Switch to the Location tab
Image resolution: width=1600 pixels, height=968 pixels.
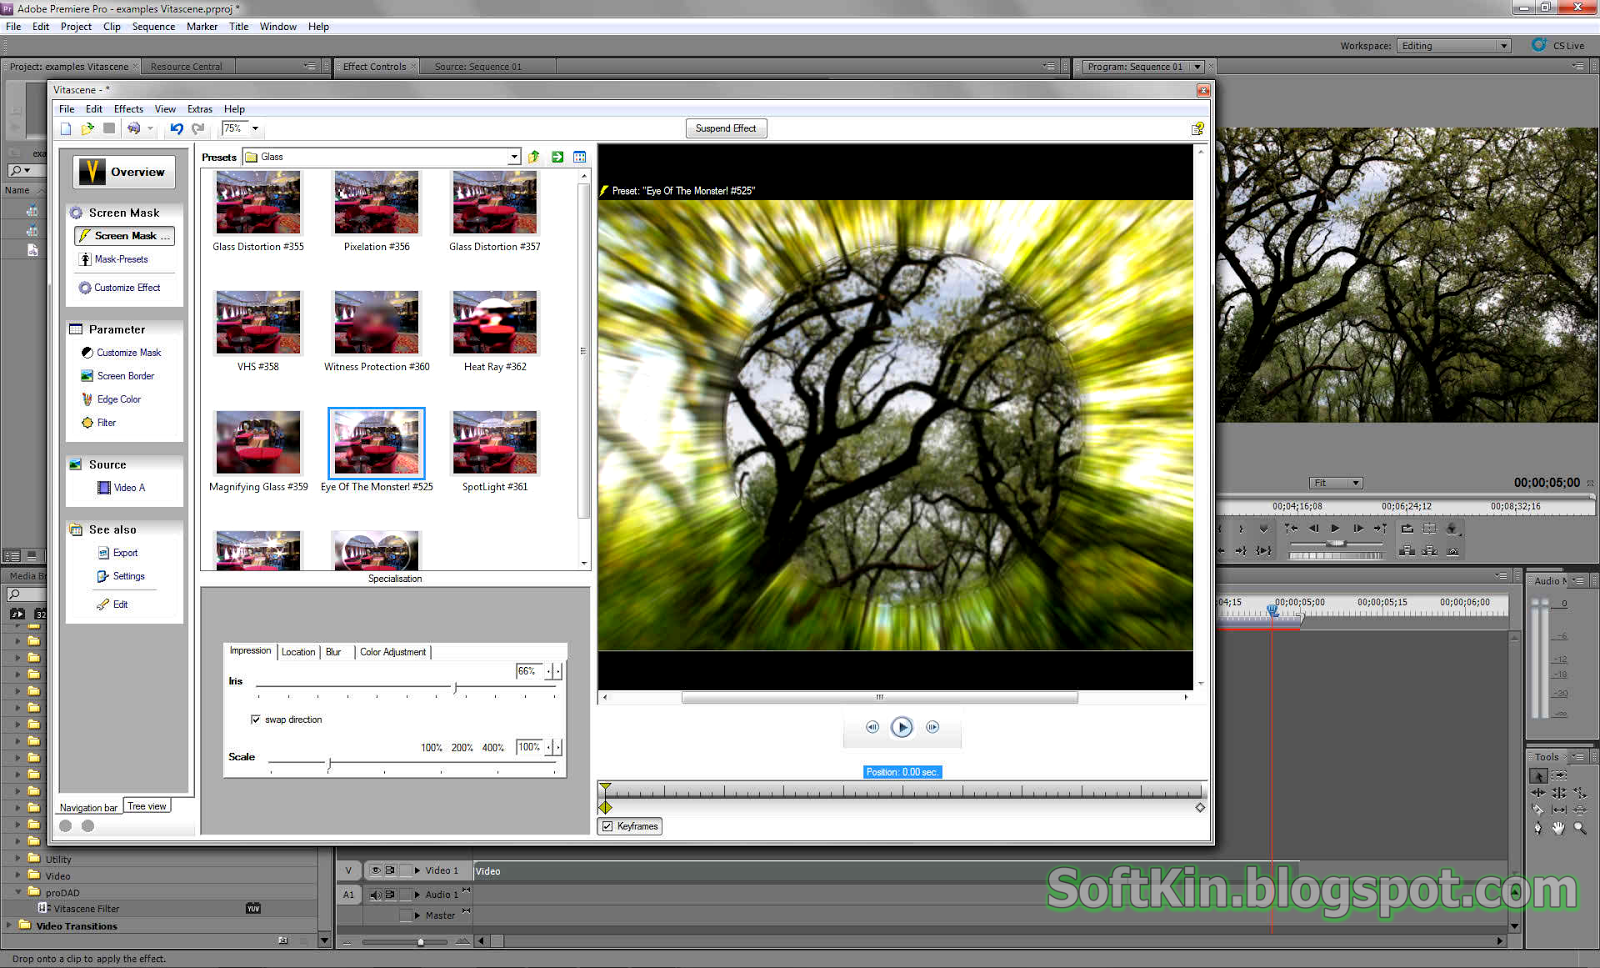298,652
